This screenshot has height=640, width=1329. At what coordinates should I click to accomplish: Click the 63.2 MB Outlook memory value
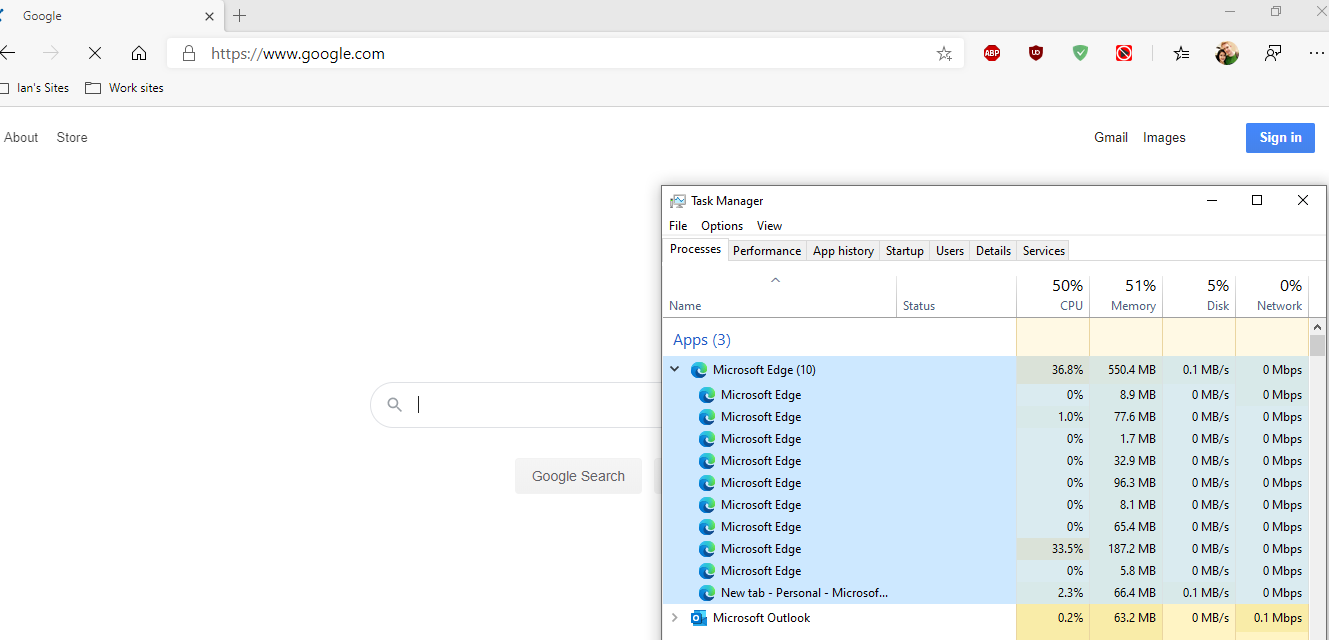point(1135,618)
